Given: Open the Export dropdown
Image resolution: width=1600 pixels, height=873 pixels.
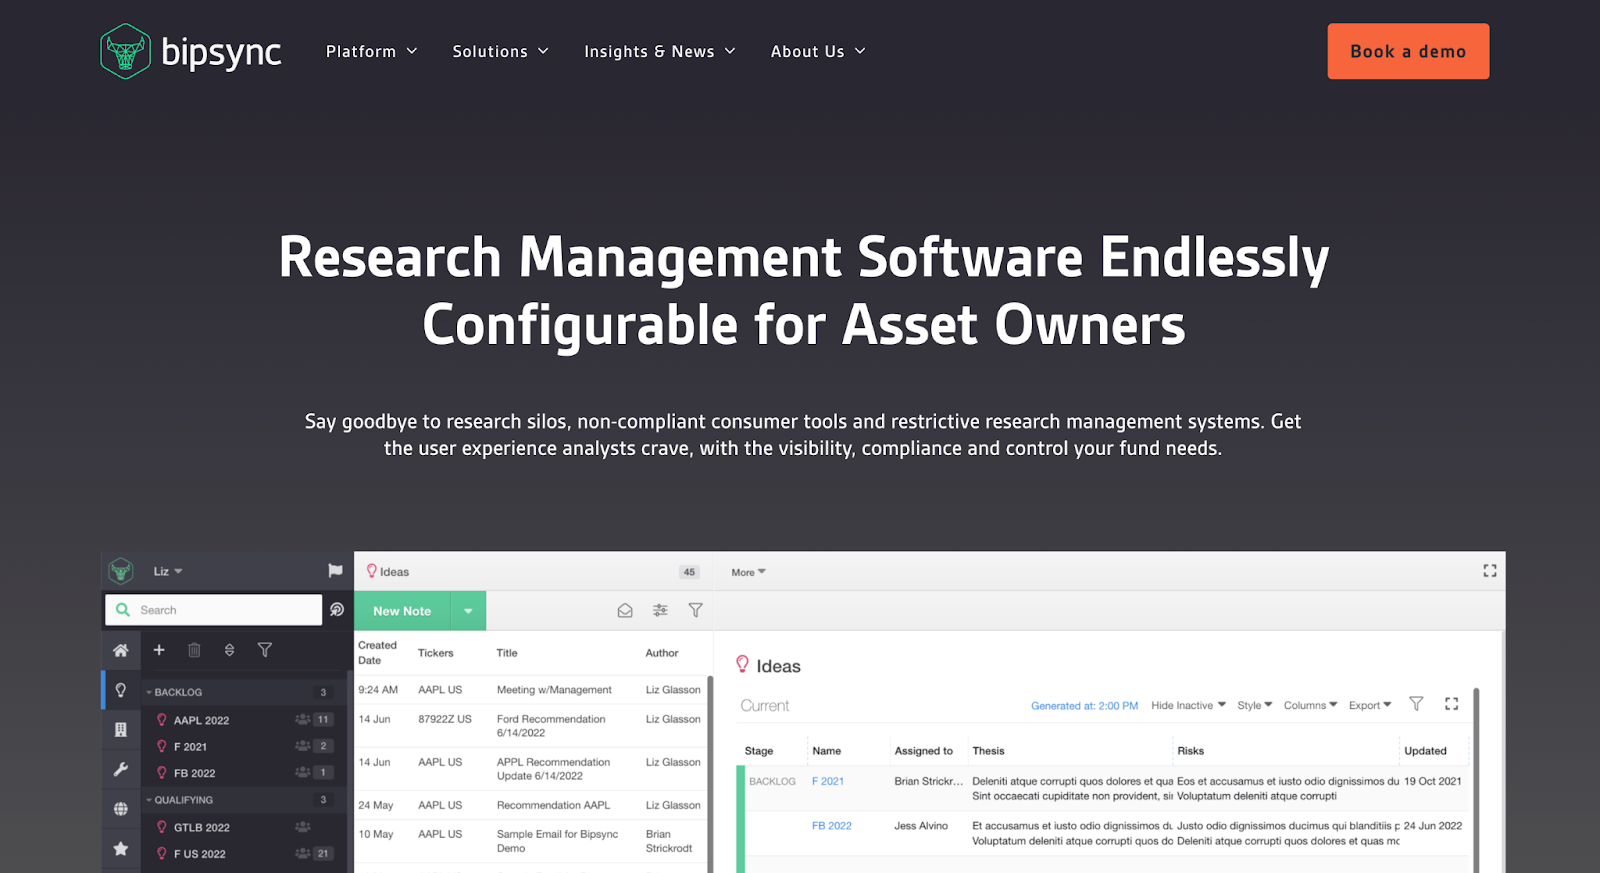Looking at the screenshot, I should (1369, 705).
